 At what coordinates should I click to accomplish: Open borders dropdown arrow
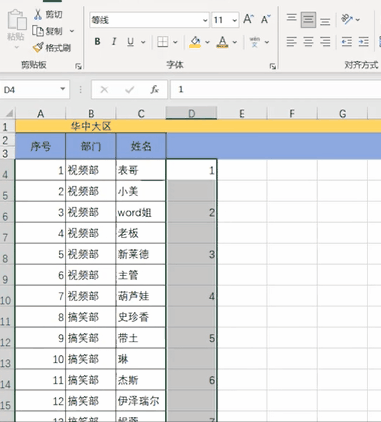coord(175,42)
